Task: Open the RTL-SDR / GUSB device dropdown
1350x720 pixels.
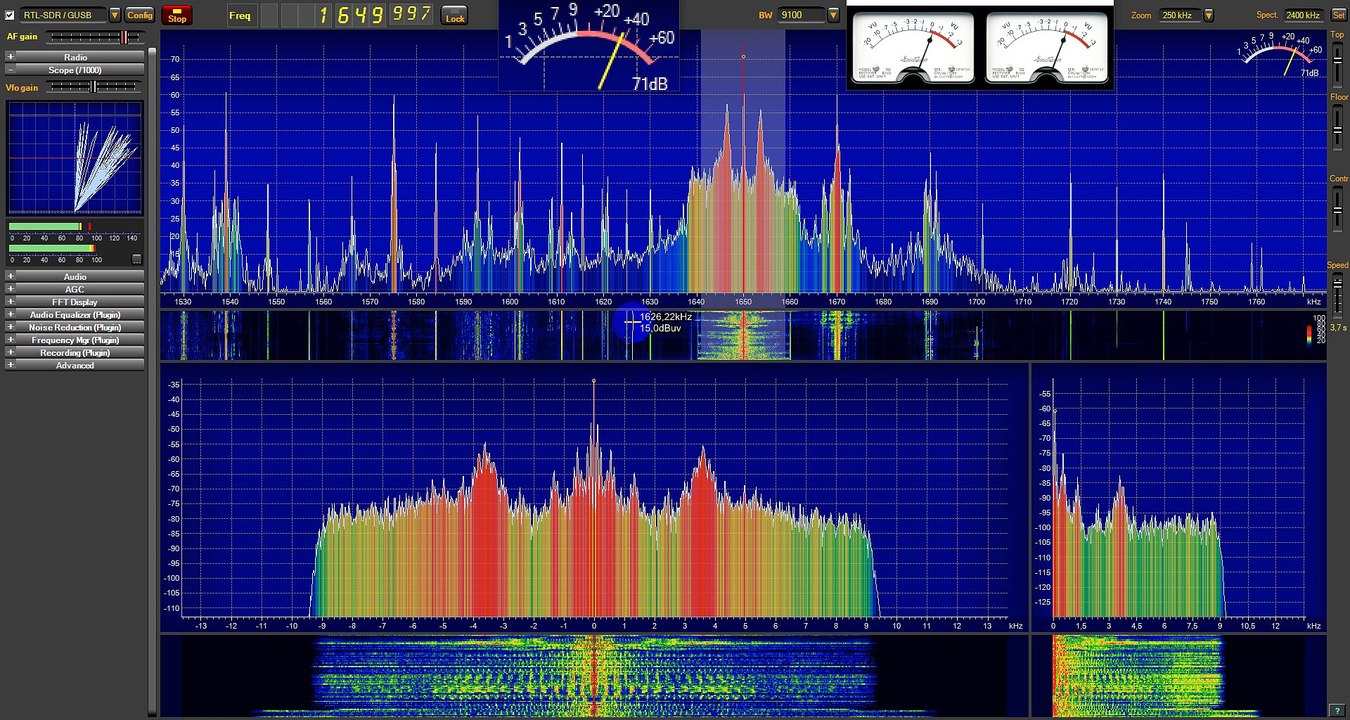Action: click(x=115, y=15)
